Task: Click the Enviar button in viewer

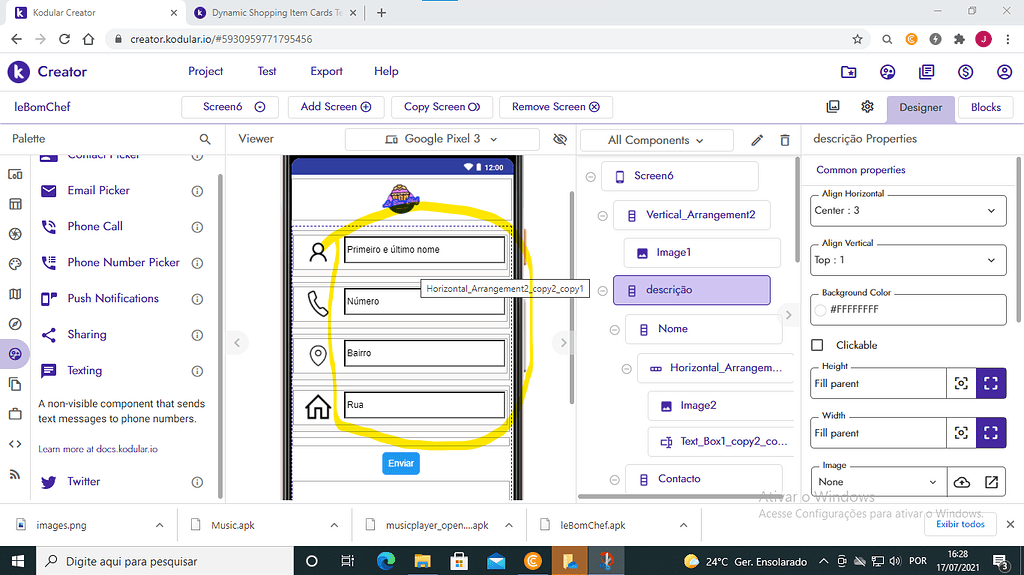Action: pos(401,463)
